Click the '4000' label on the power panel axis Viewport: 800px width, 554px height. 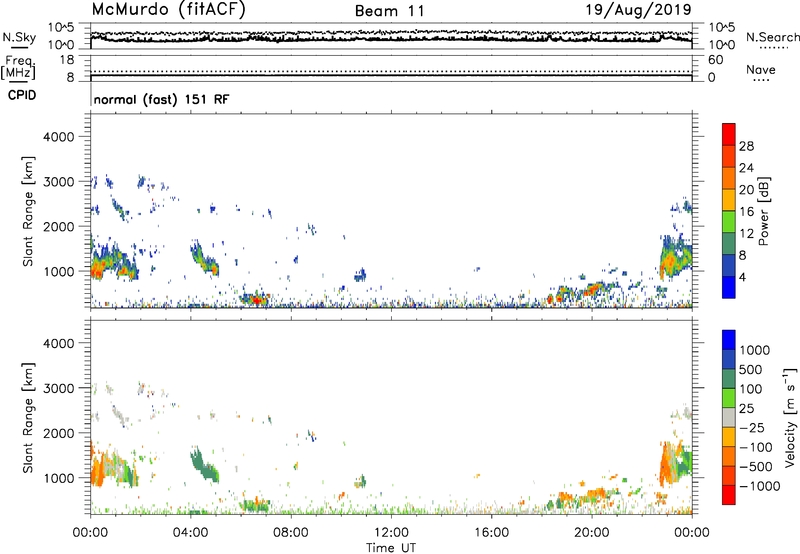point(58,137)
